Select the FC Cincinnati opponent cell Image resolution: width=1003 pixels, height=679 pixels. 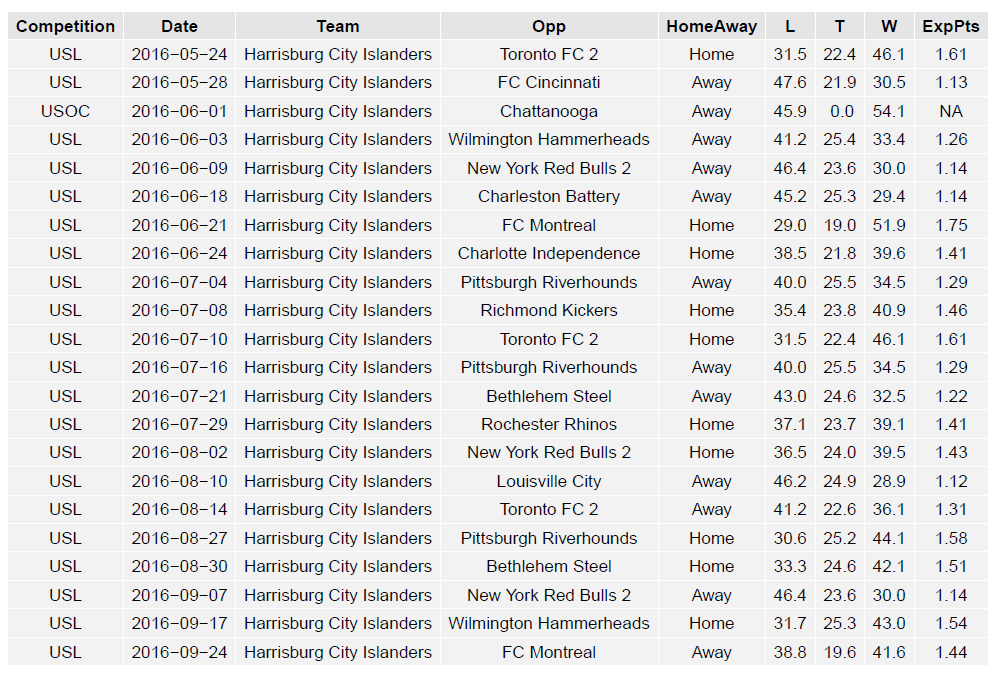(549, 83)
